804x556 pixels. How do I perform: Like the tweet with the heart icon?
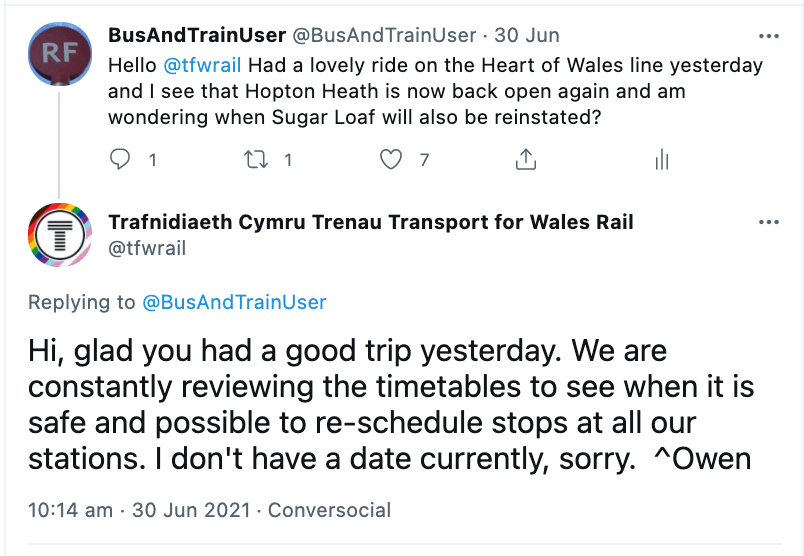click(393, 159)
